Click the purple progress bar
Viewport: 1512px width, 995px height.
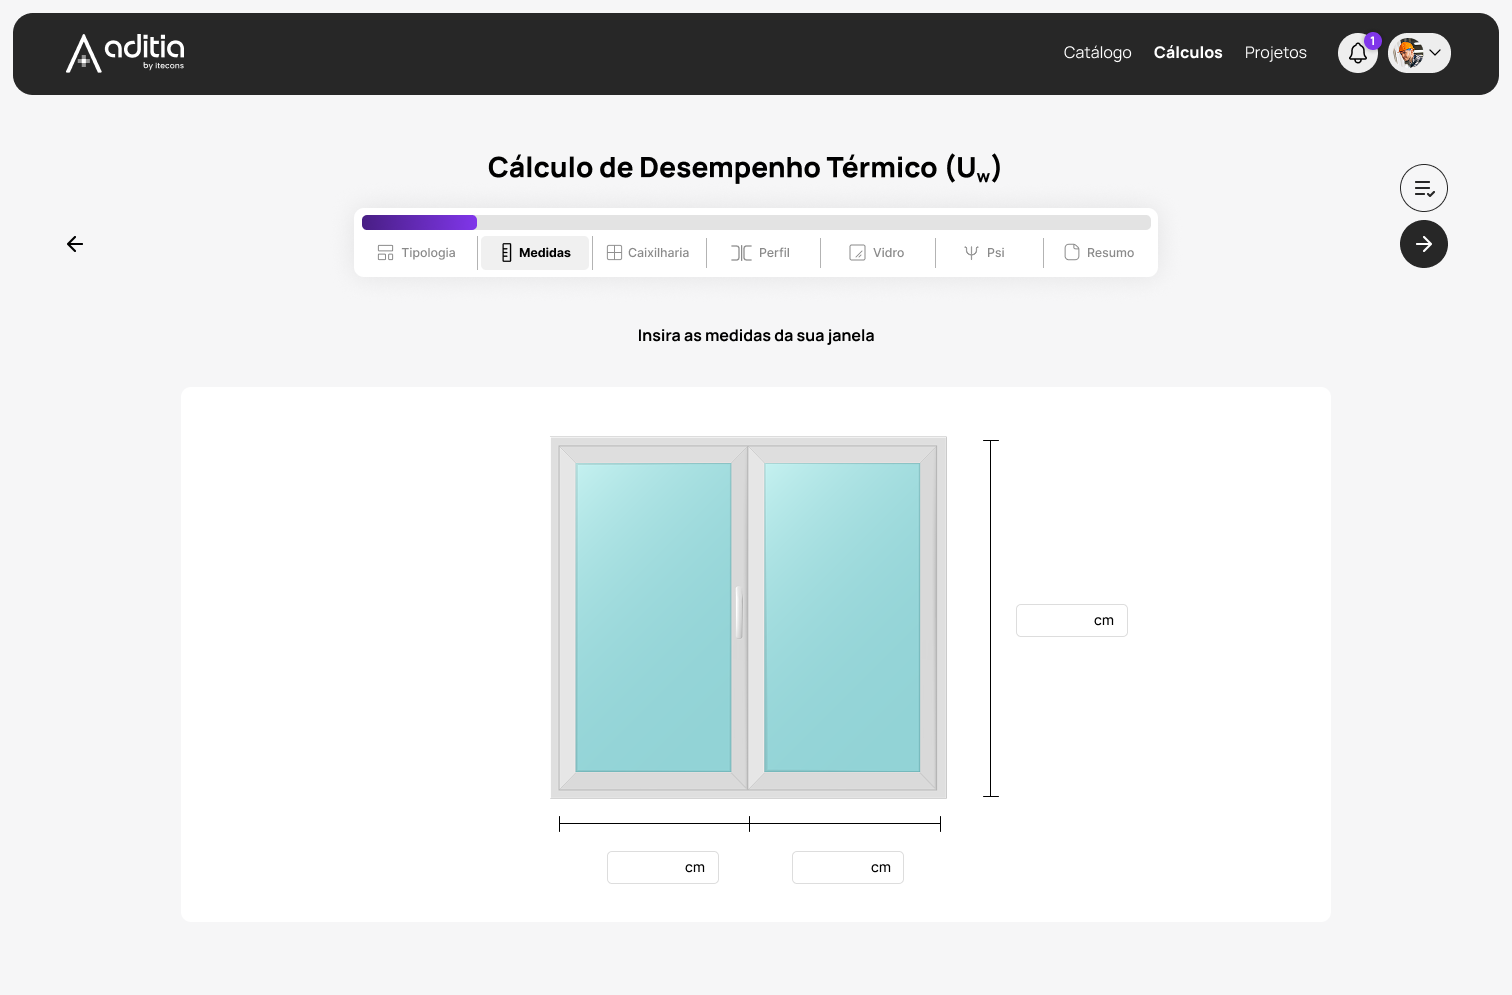tap(419, 222)
